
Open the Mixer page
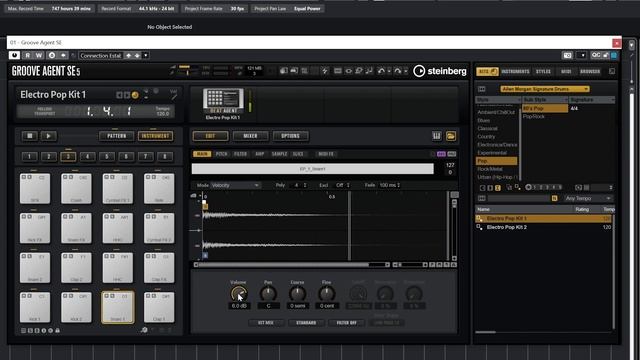[x=250, y=136]
